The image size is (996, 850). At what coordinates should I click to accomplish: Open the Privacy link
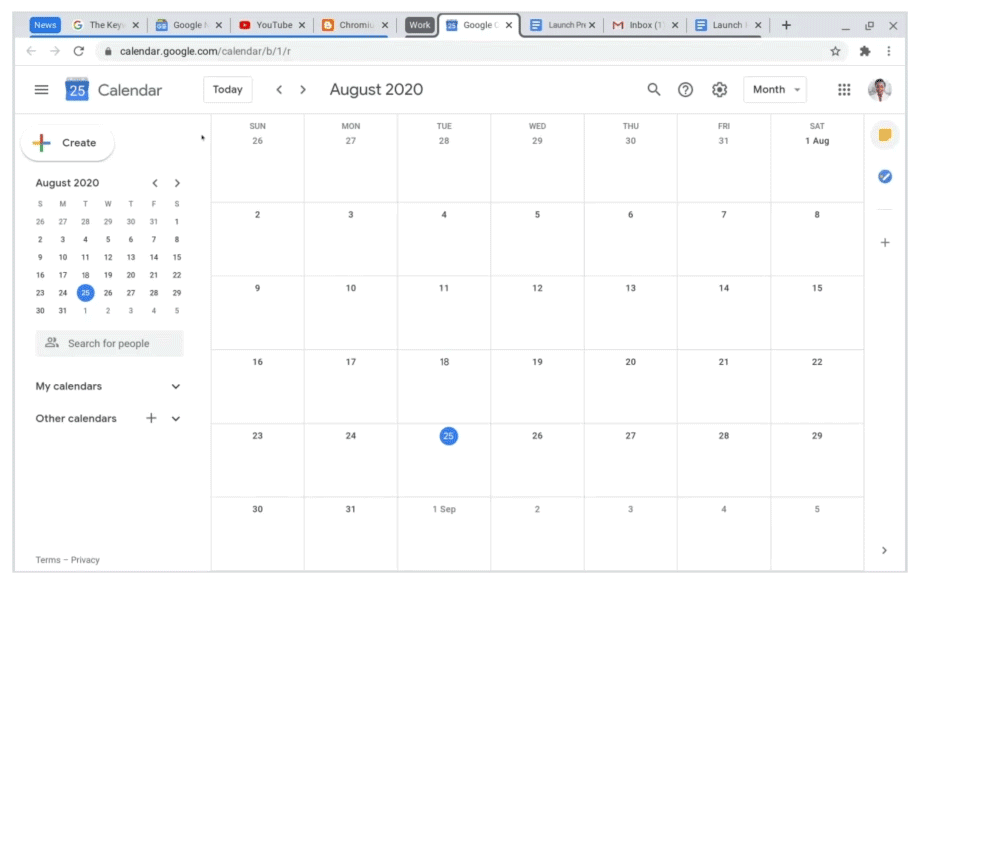[x=85, y=560]
